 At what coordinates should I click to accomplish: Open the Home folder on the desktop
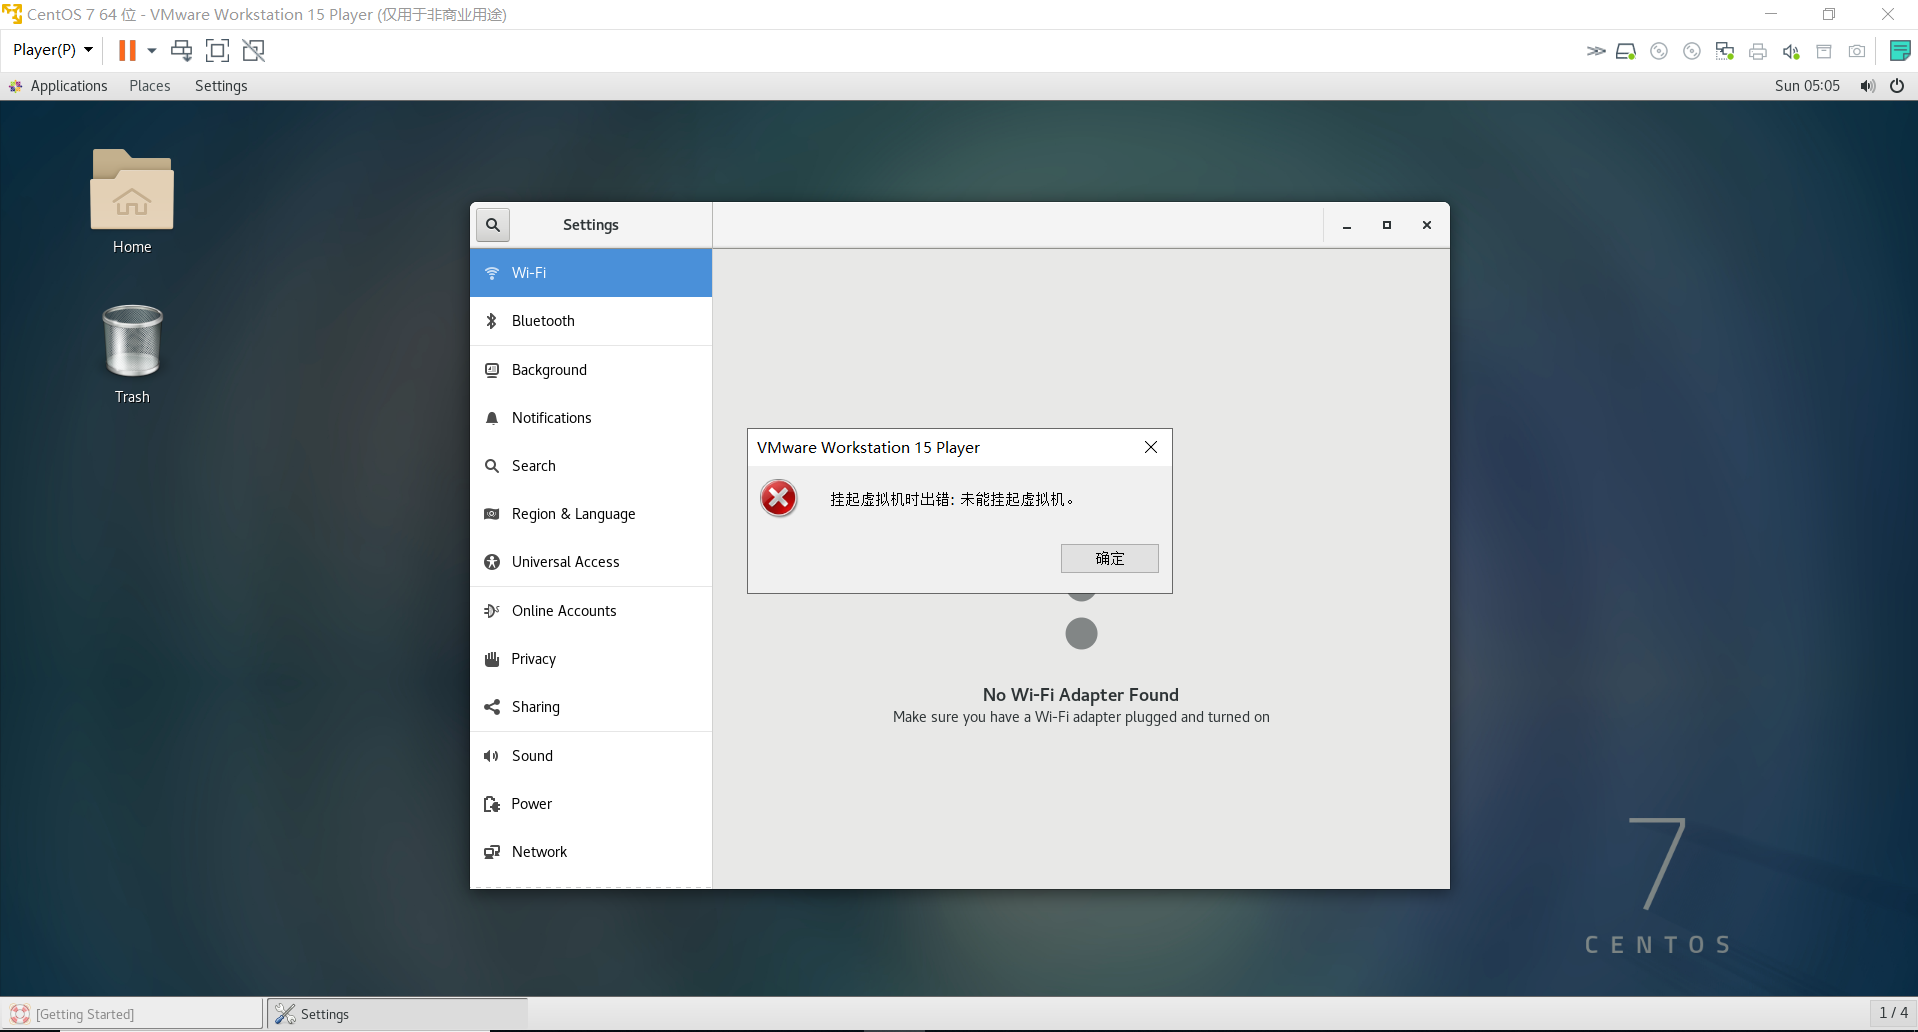[132, 202]
